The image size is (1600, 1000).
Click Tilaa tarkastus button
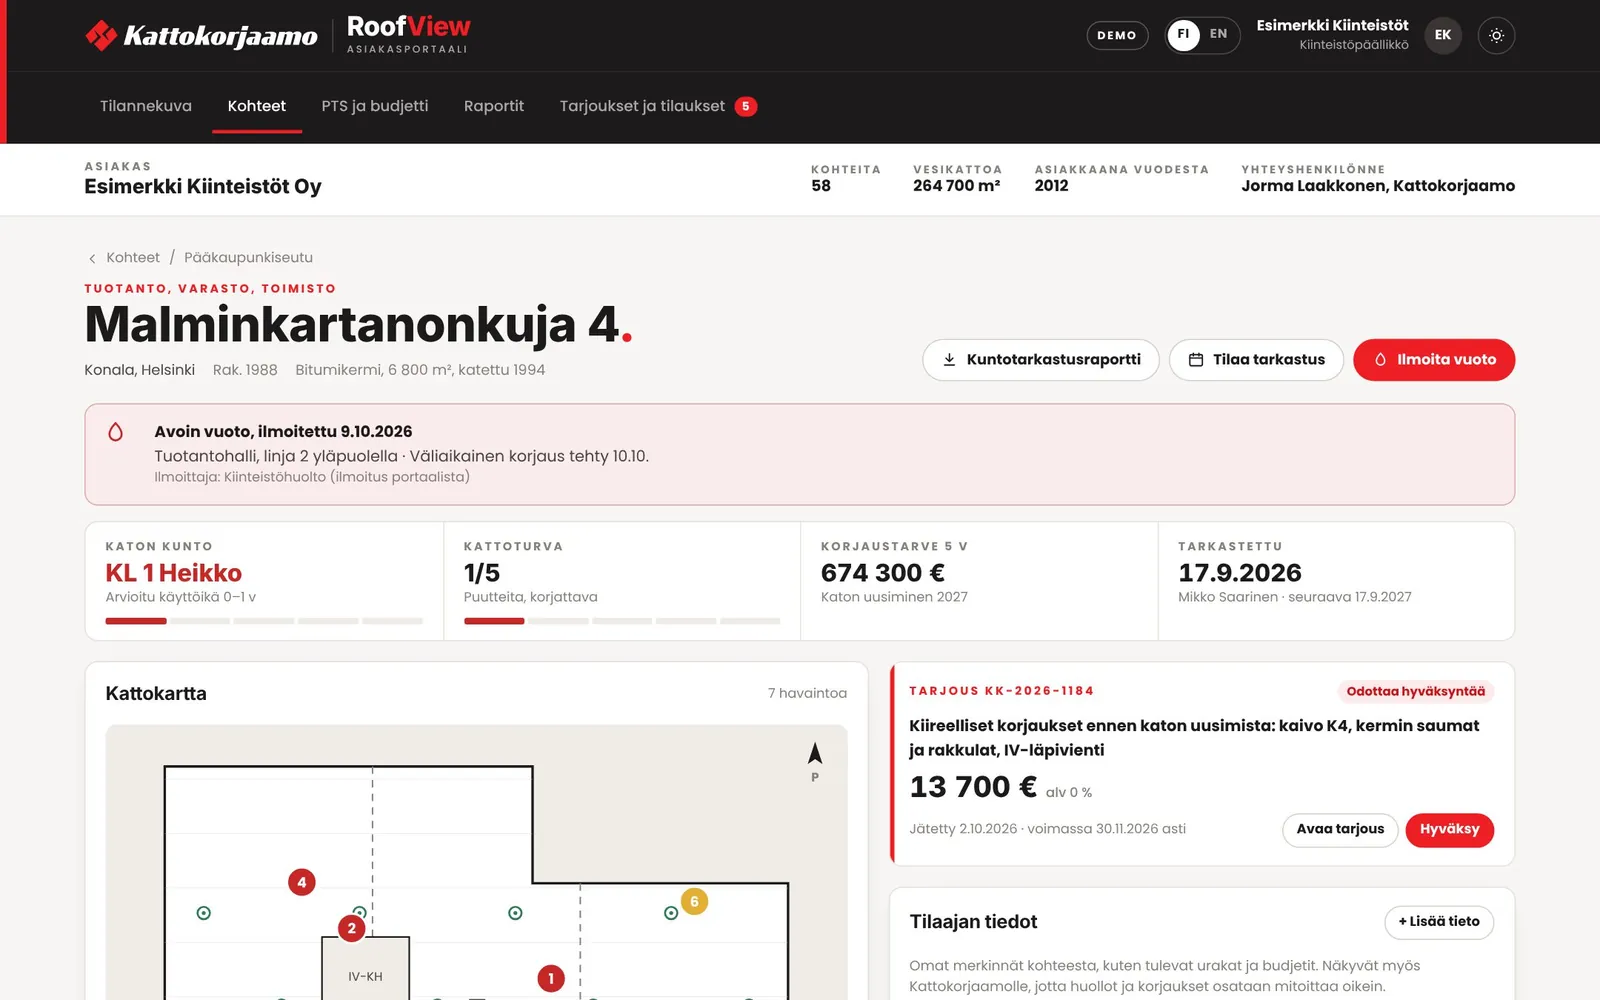coord(1256,360)
